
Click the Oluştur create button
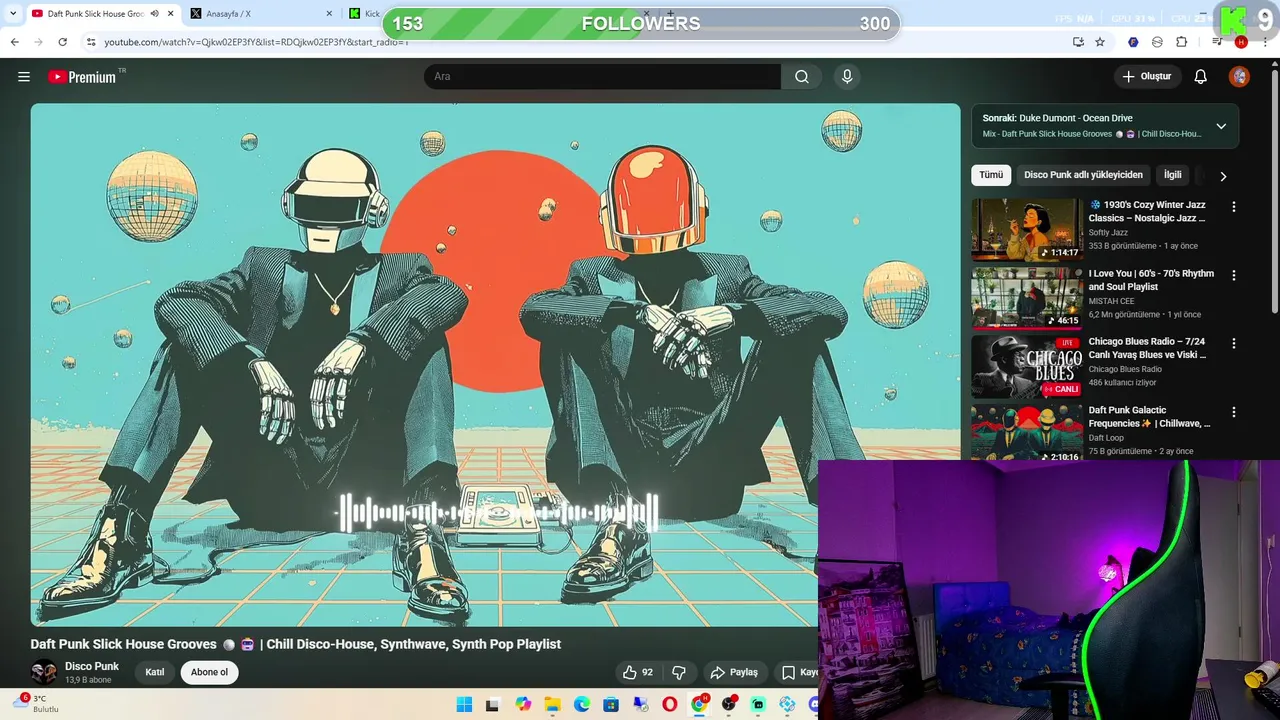tap(1146, 77)
